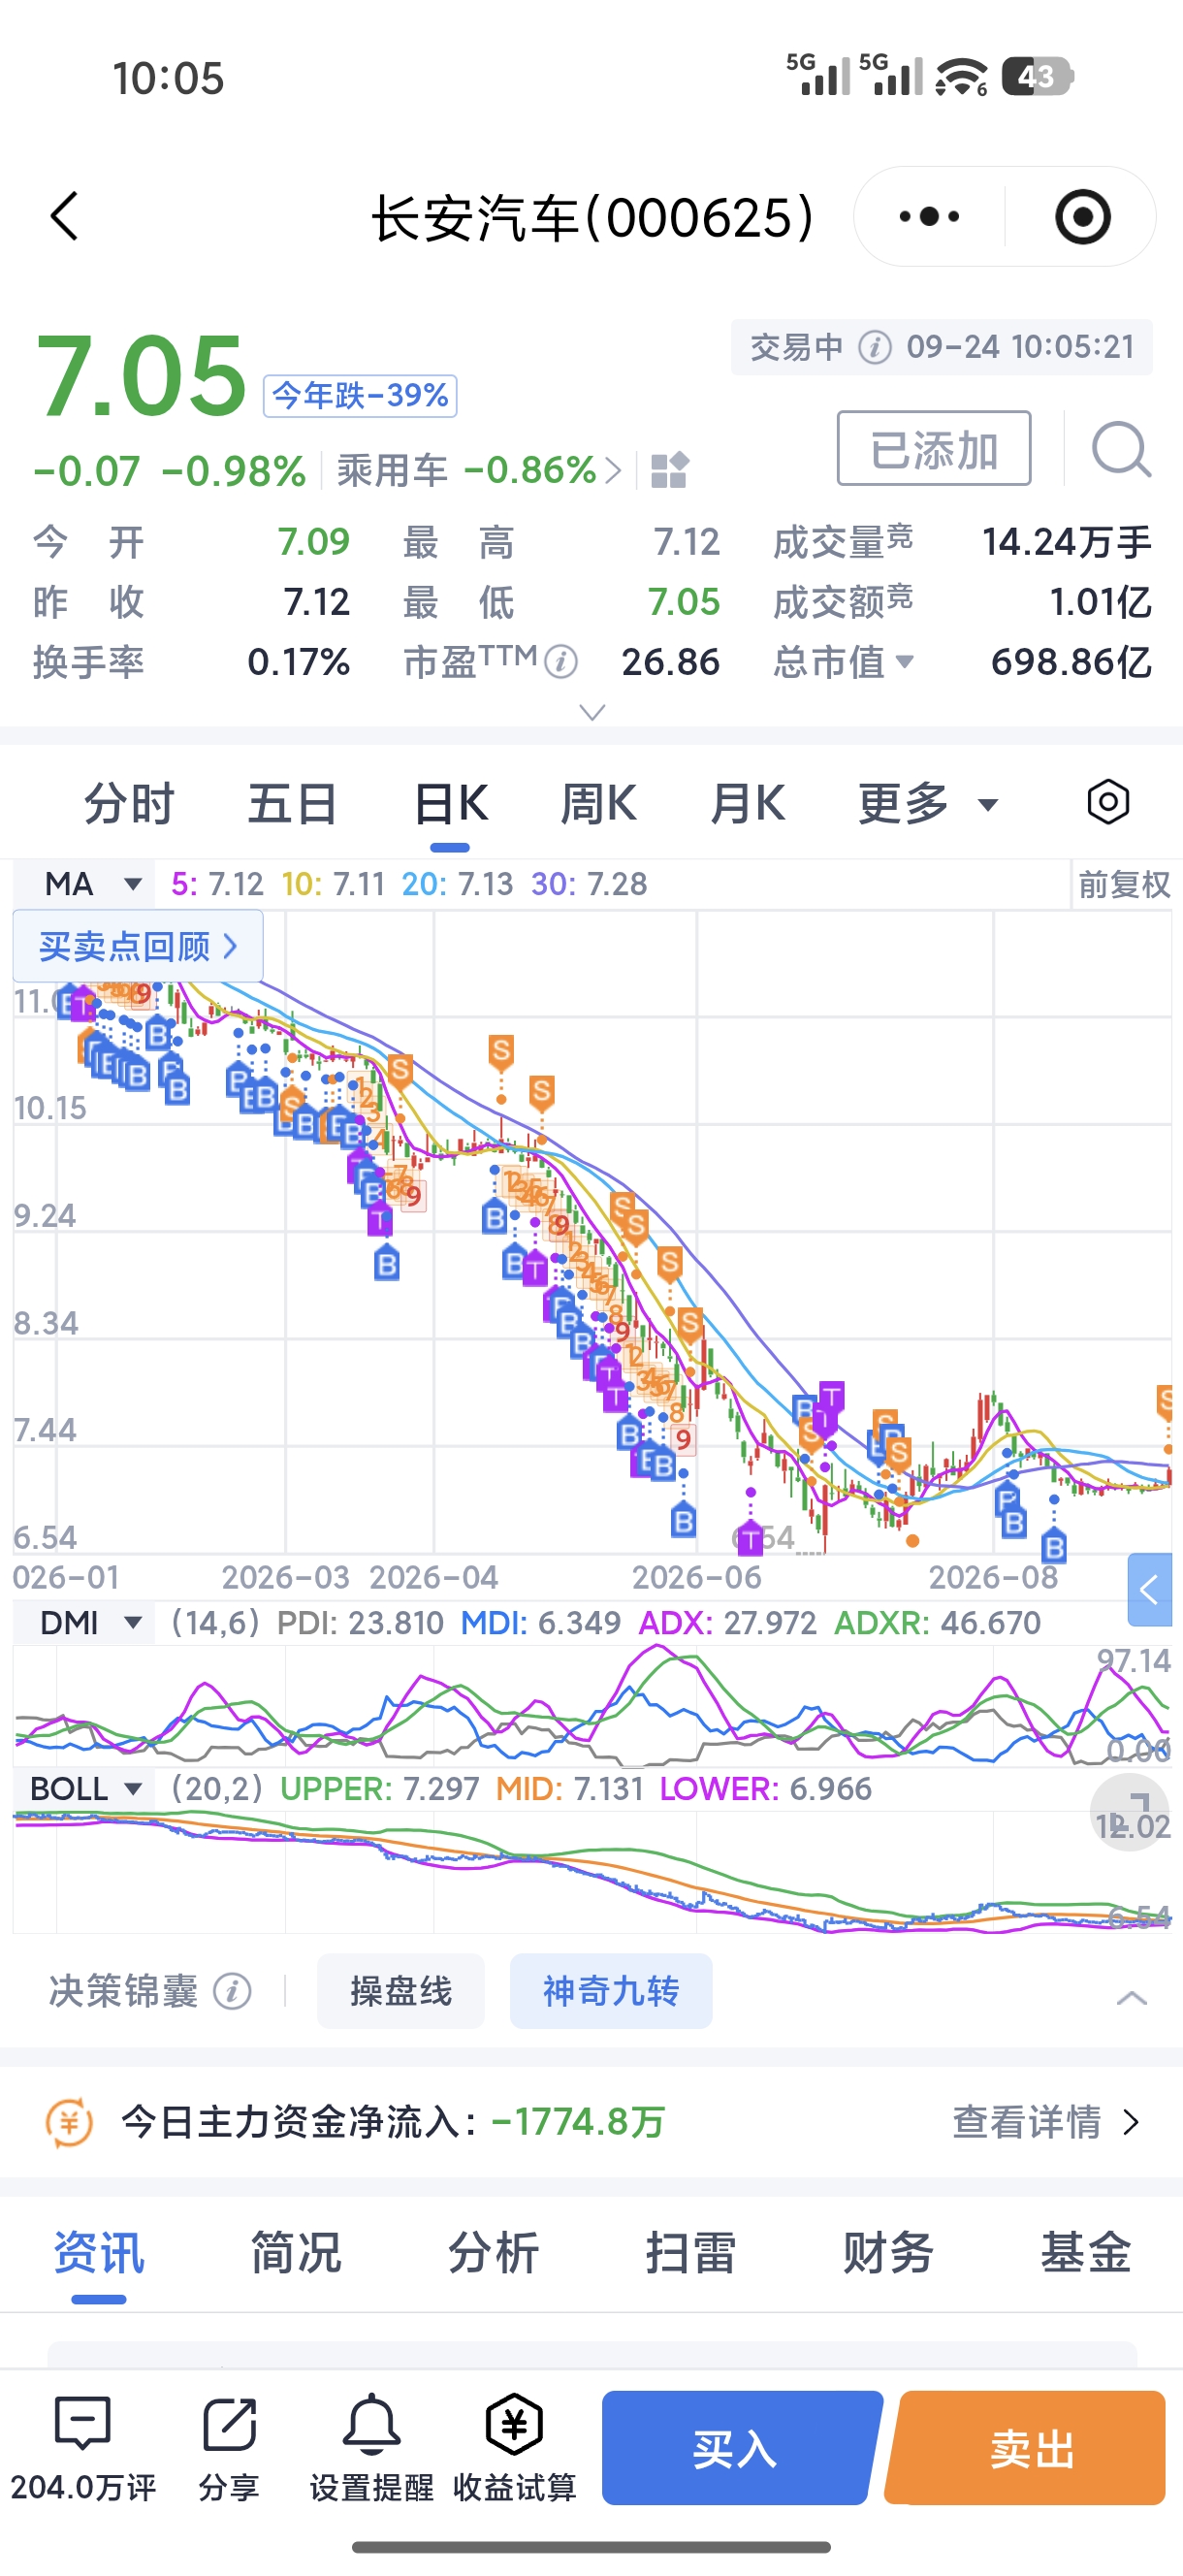Tap the yuan coin icon for 主力资金
Viewport: 1183px width, 2576px height.
click(x=70, y=2122)
